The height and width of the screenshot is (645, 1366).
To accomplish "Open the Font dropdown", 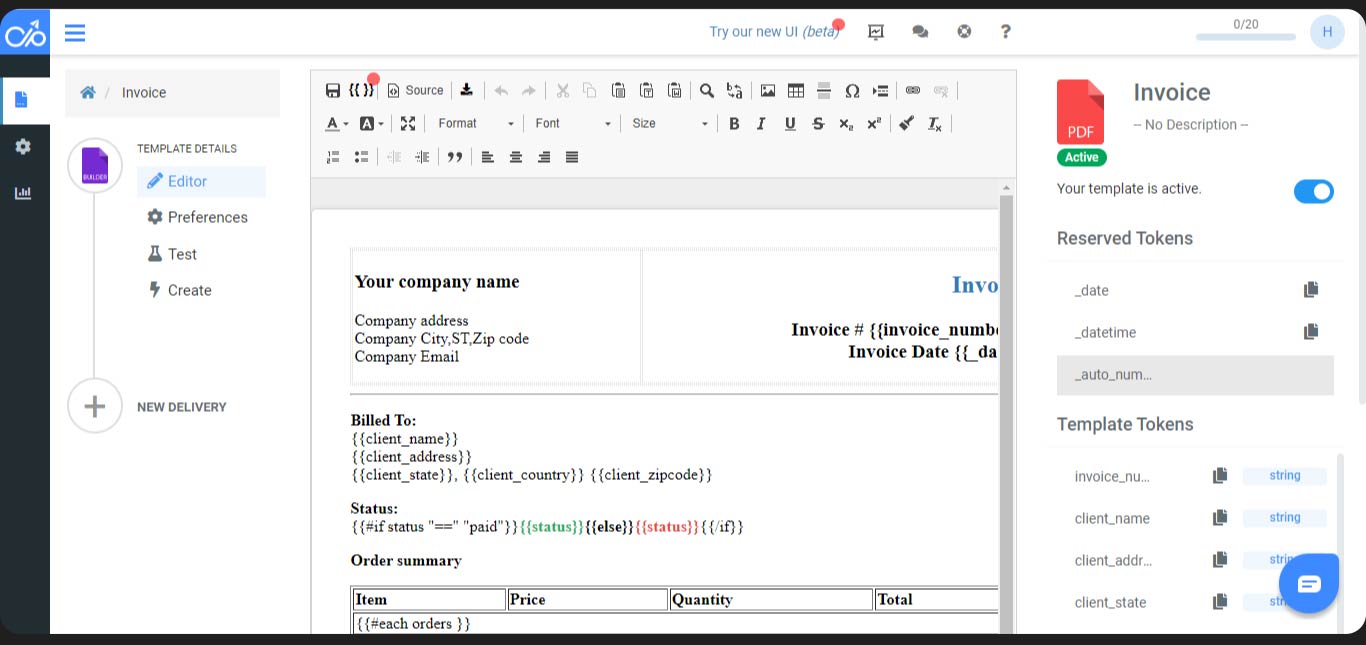I will pyautogui.click(x=573, y=124).
